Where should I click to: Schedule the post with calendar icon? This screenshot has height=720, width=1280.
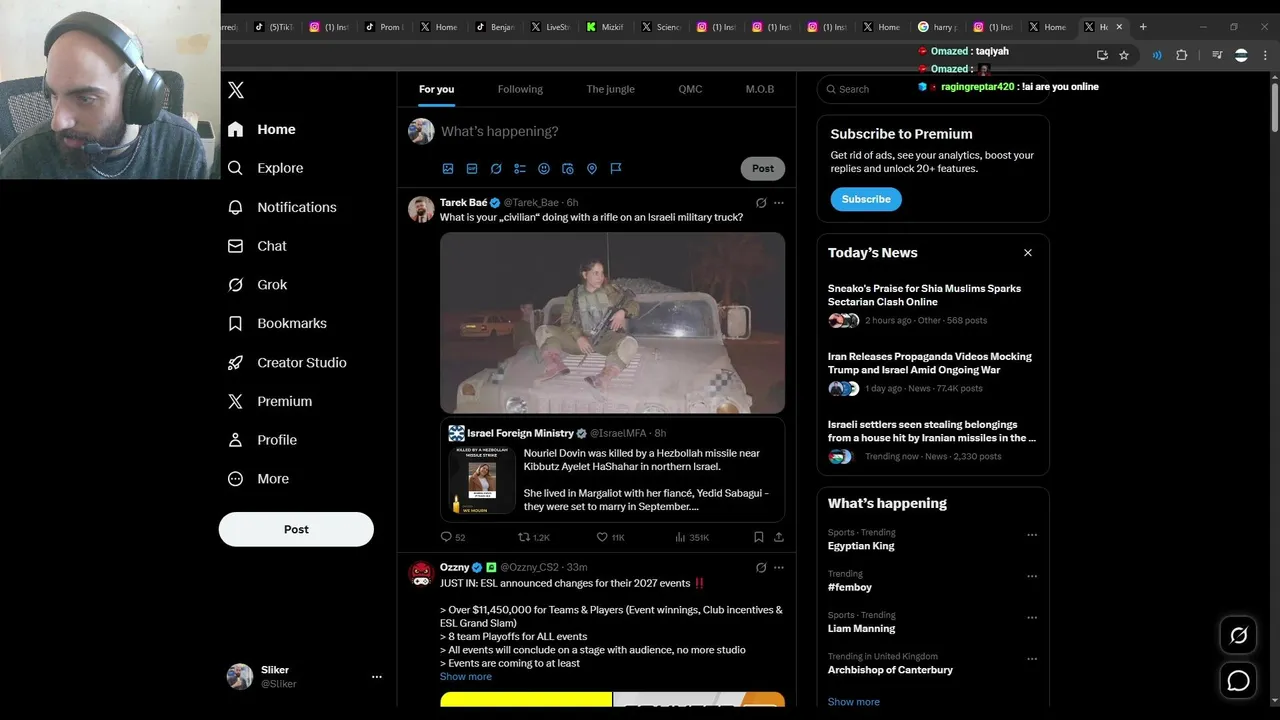tap(568, 169)
